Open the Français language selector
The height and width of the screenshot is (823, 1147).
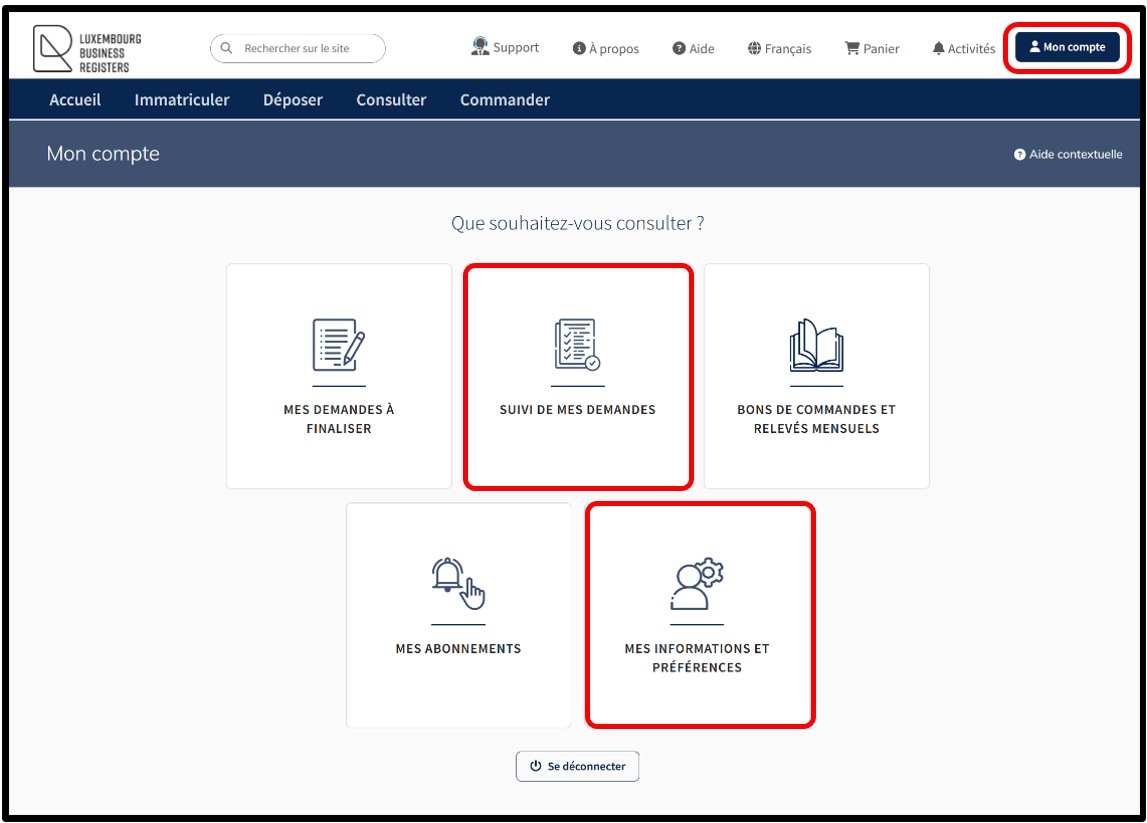(x=779, y=48)
